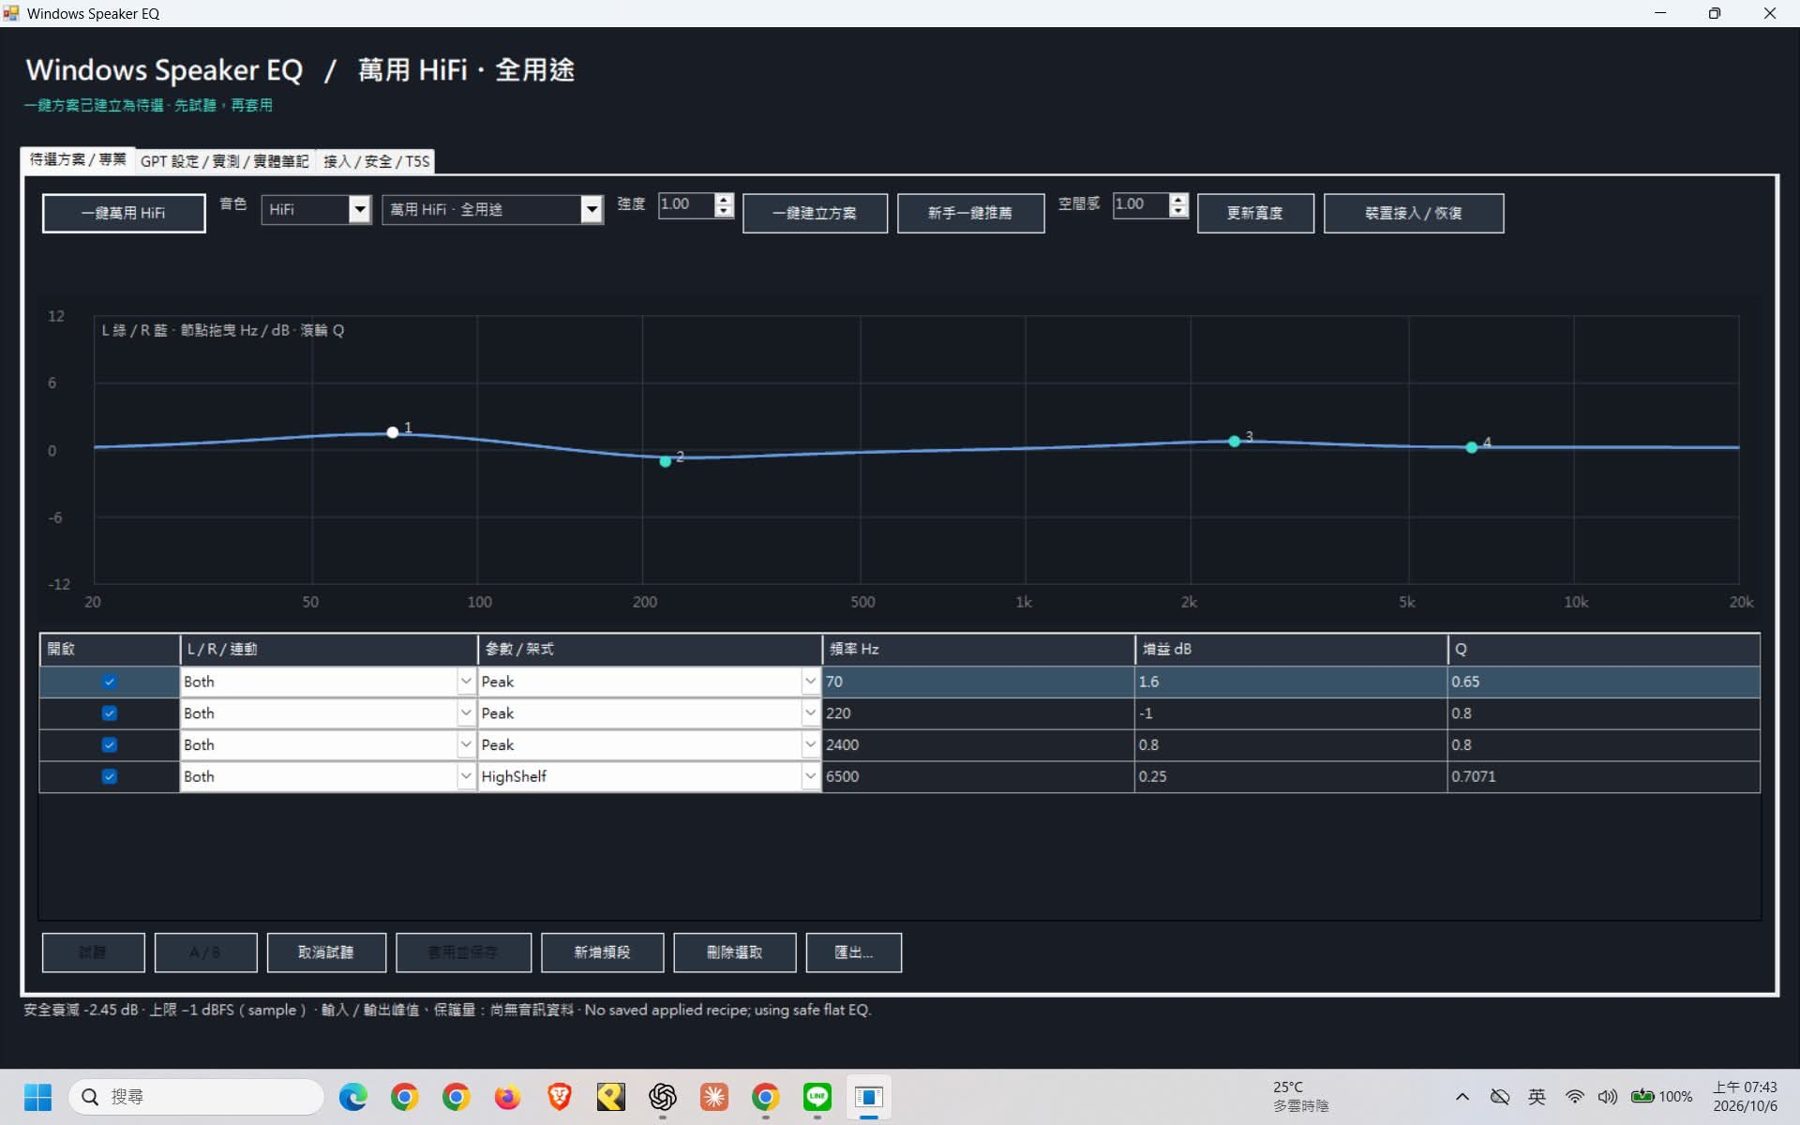Click the 一鍵建立方案 button

tap(815, 213)
